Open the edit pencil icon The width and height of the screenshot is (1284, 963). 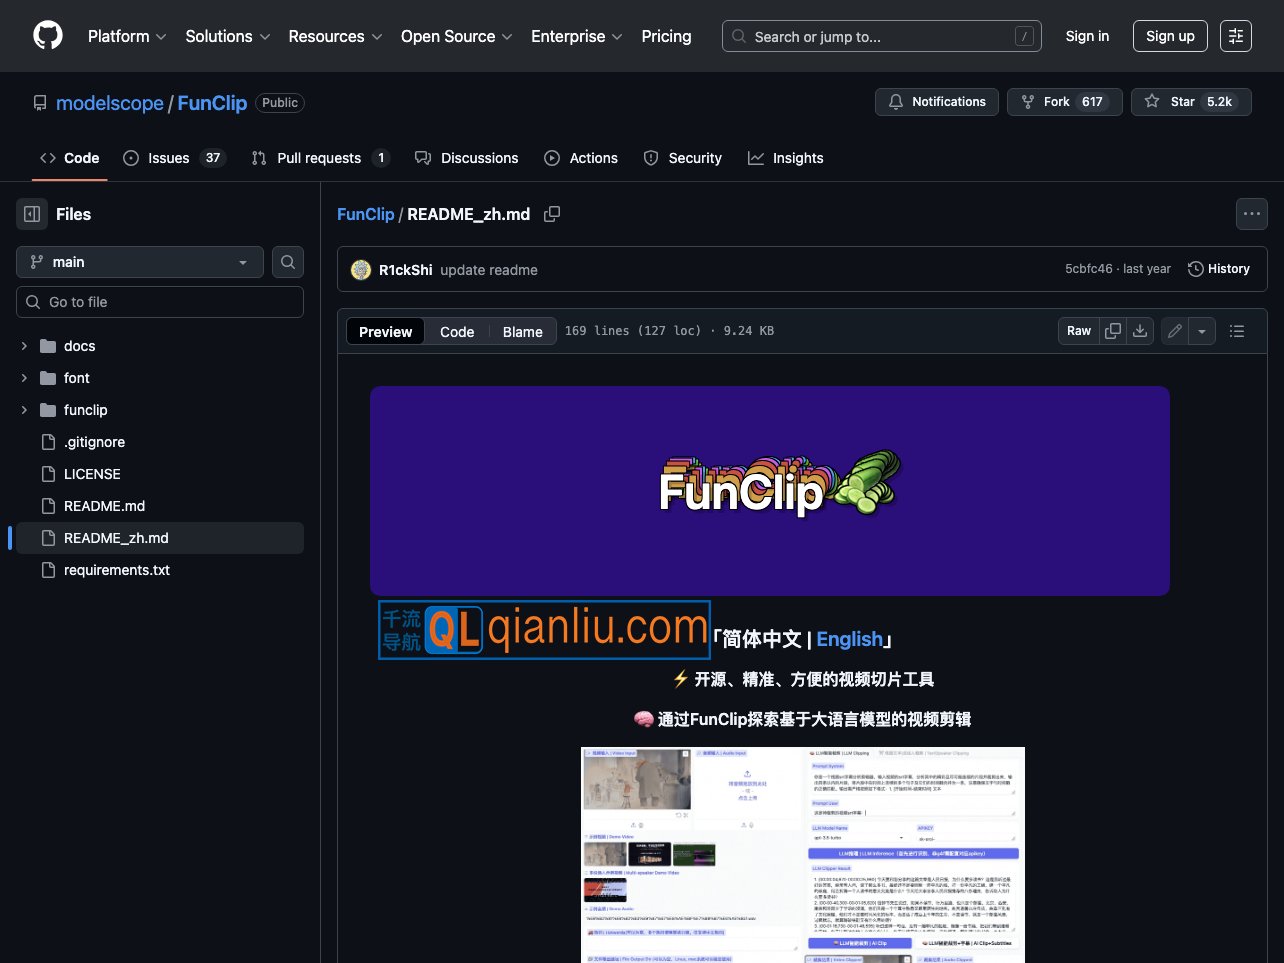pyautogui.click(x=1174, y=330)
